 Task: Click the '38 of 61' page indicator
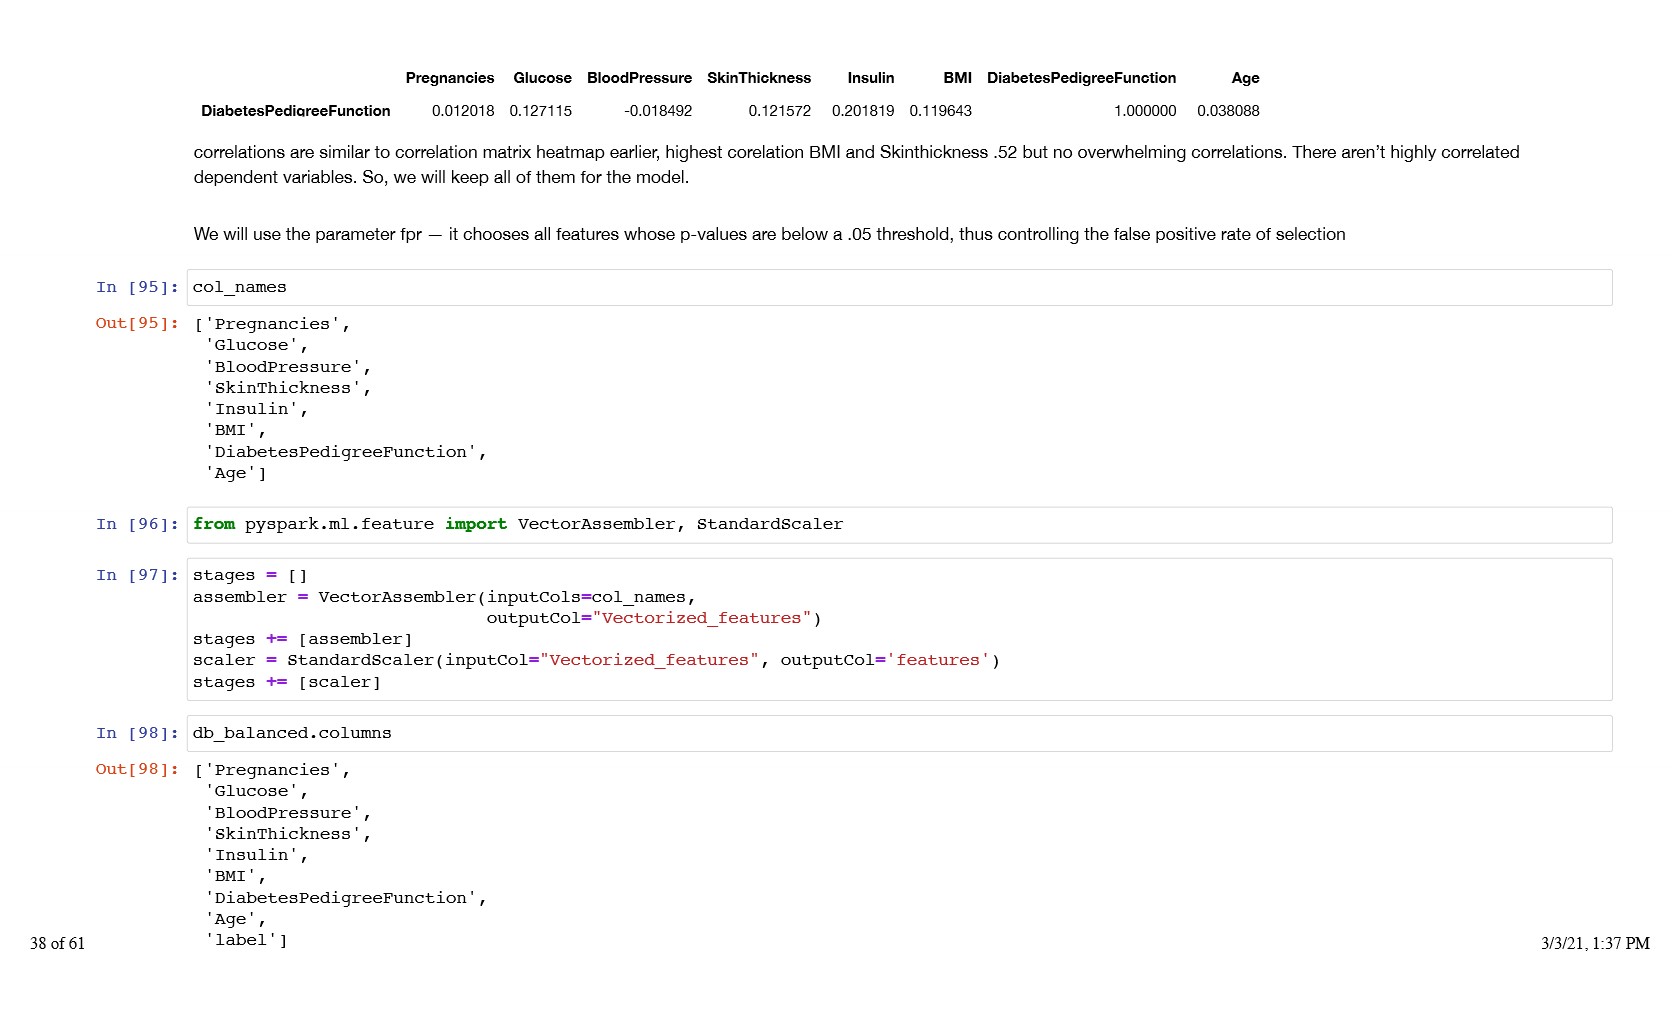(57, 944)
